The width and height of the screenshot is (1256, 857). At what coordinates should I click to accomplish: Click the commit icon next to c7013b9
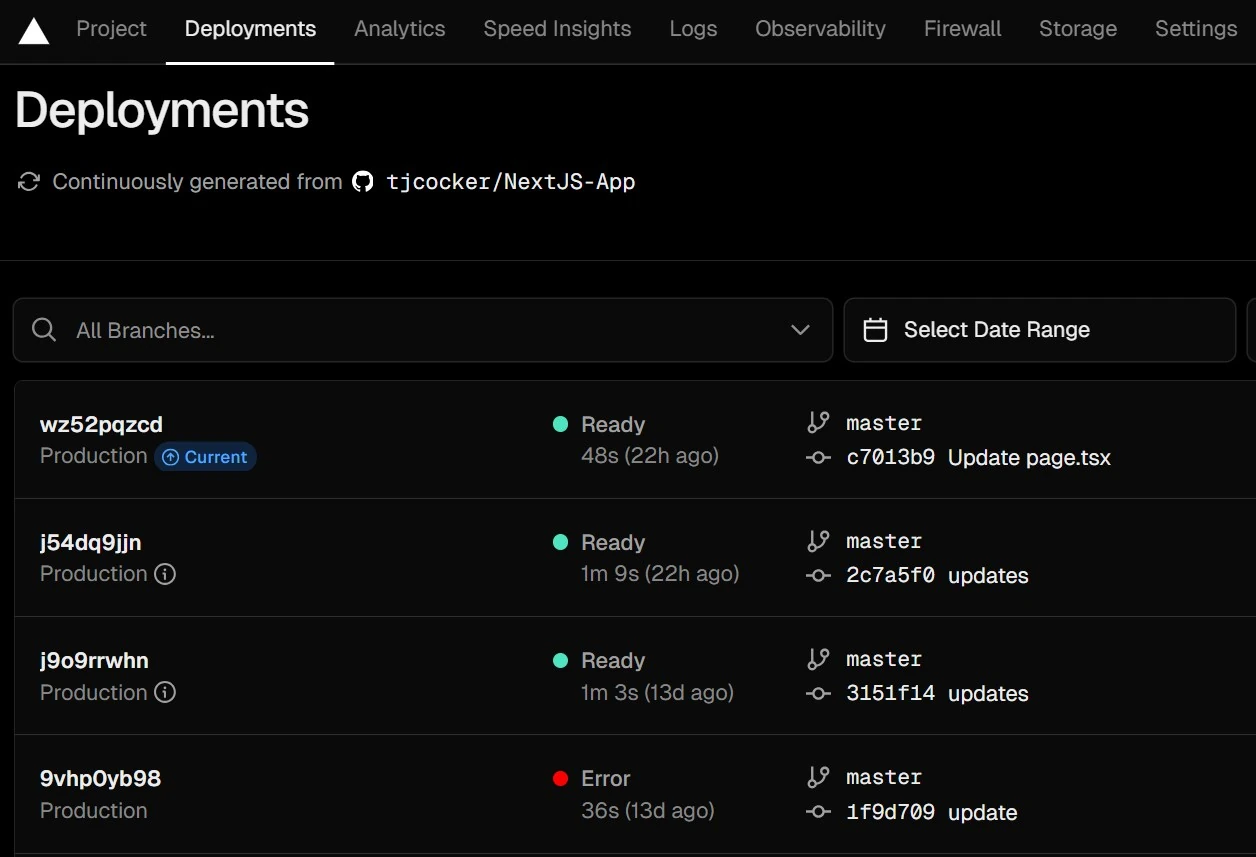click(818, 458)
